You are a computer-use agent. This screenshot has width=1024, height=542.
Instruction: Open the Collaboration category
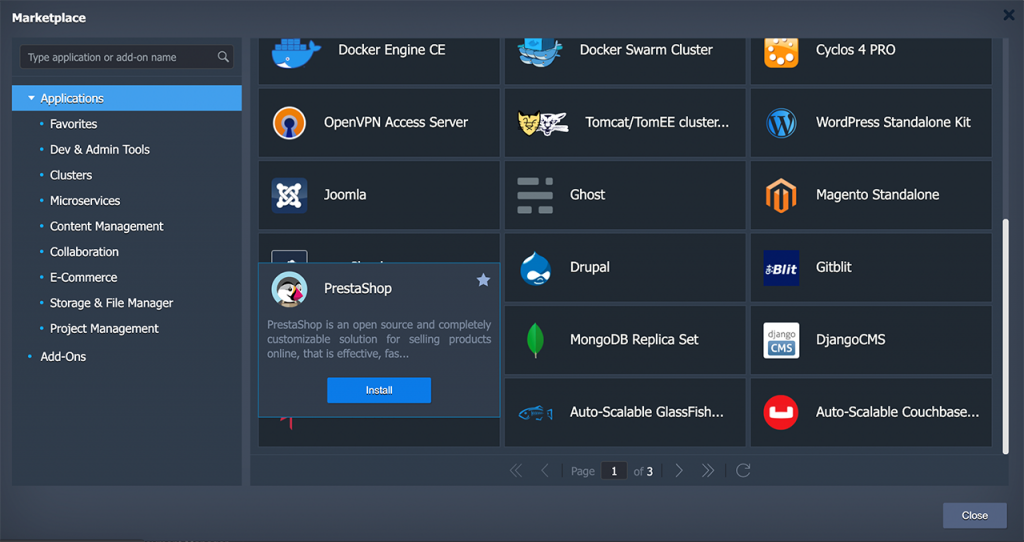coord(84,252)
